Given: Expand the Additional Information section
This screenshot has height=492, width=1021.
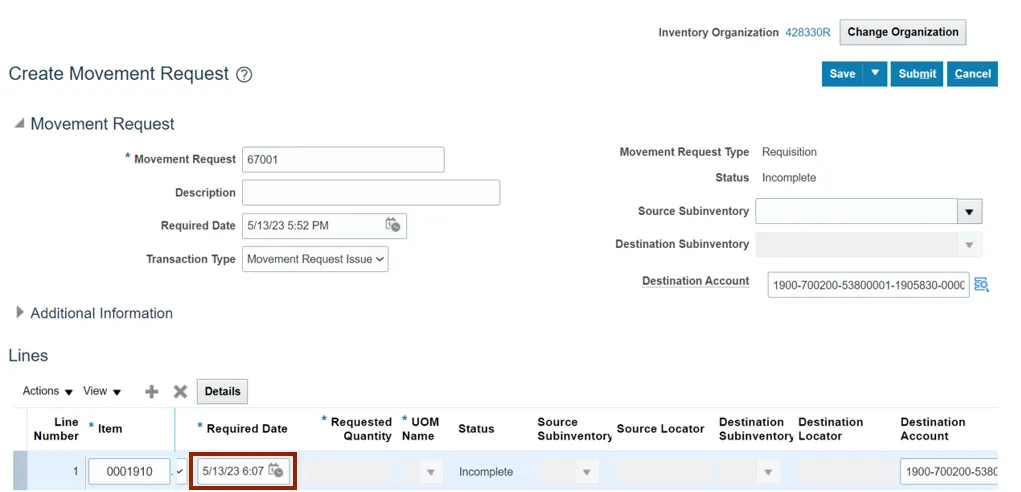Looking at the screenshot, I should click(20, 313).
